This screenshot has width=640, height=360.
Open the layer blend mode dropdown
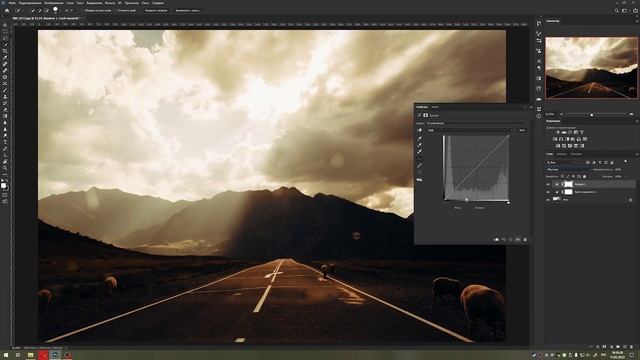(567, 169)
